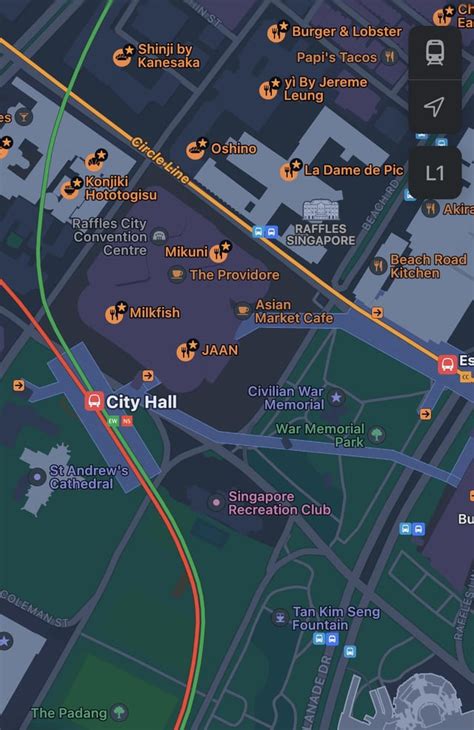
Task: Tap The Providore cafe icon
Action: coord(177,274)
